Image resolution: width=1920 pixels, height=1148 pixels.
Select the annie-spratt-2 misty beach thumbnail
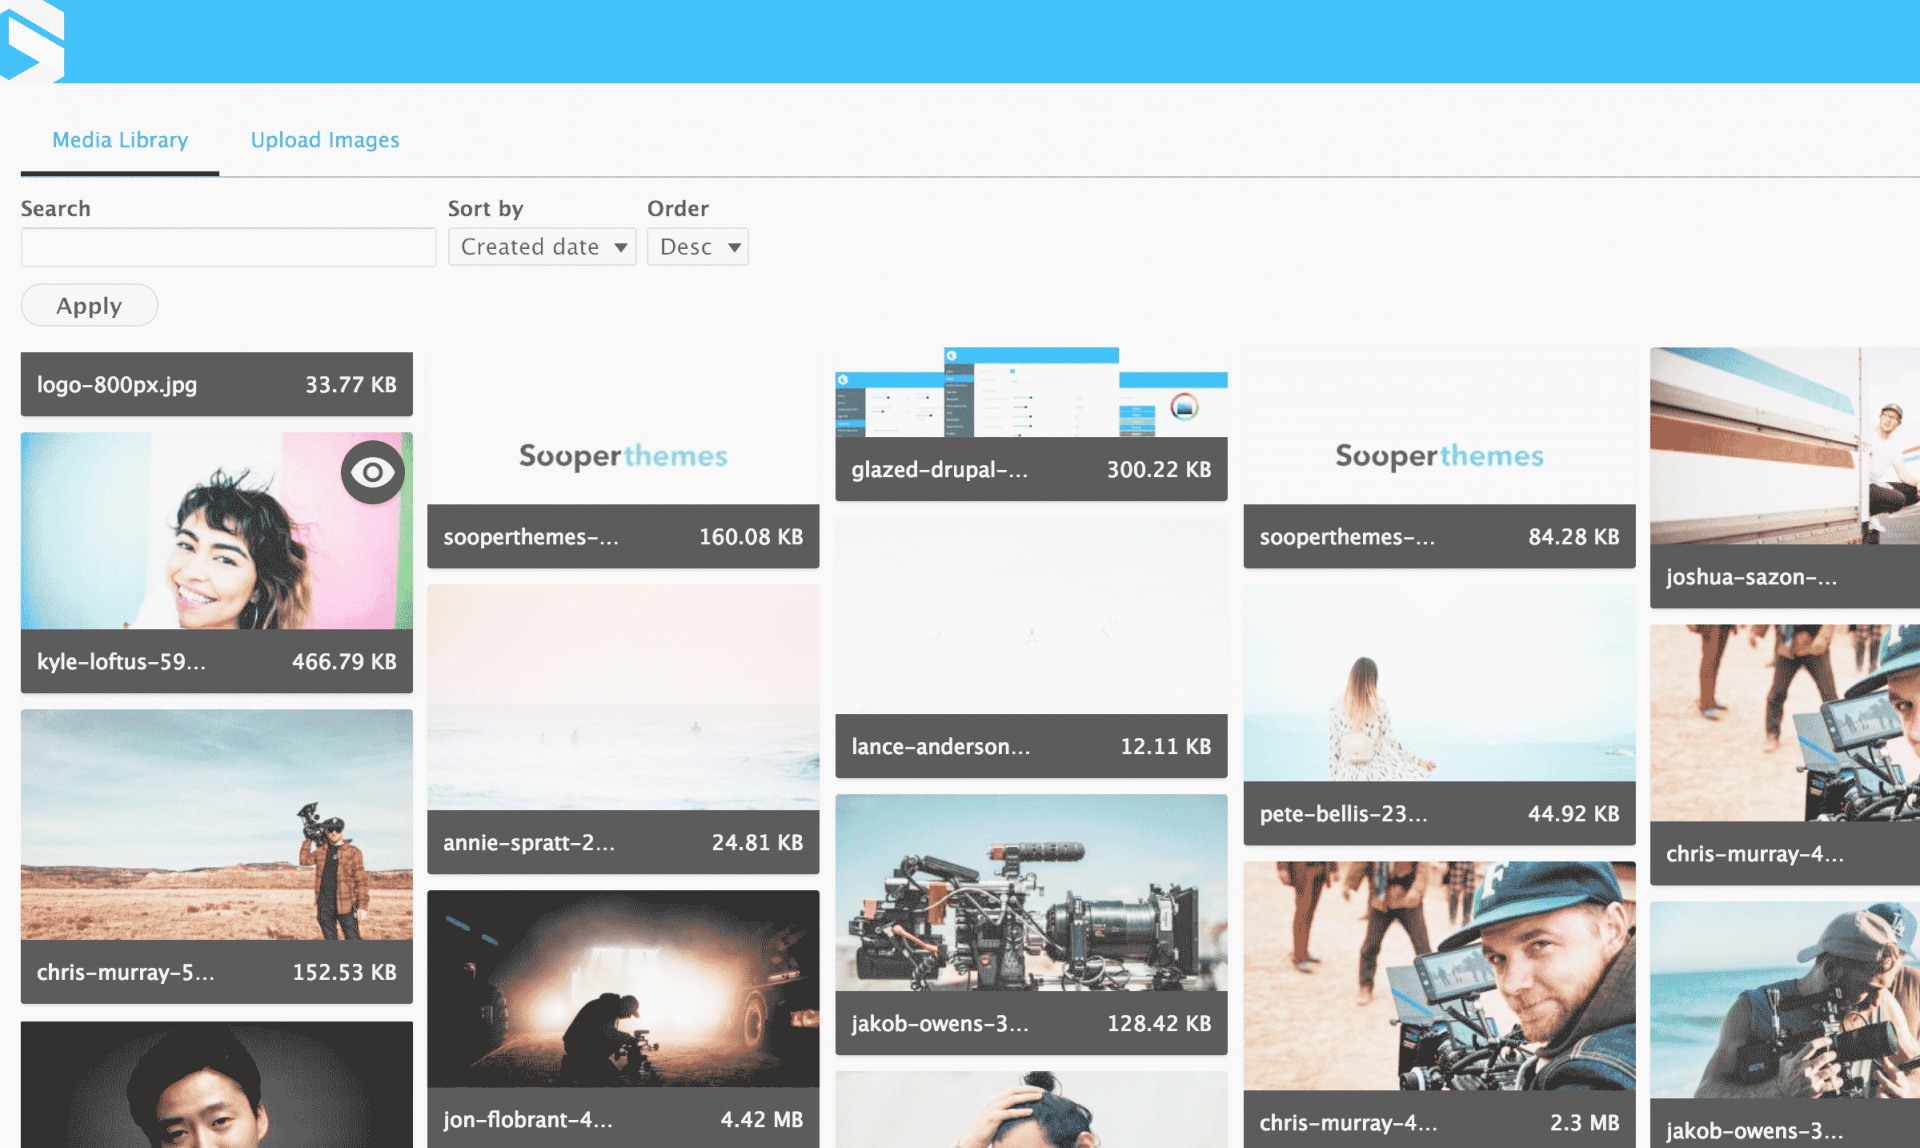623,698
